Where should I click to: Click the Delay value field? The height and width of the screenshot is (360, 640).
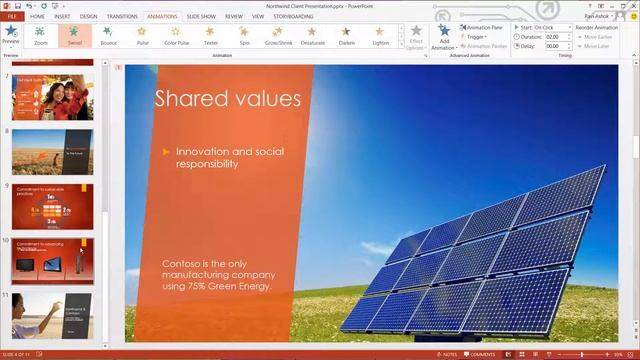(555, 46)
